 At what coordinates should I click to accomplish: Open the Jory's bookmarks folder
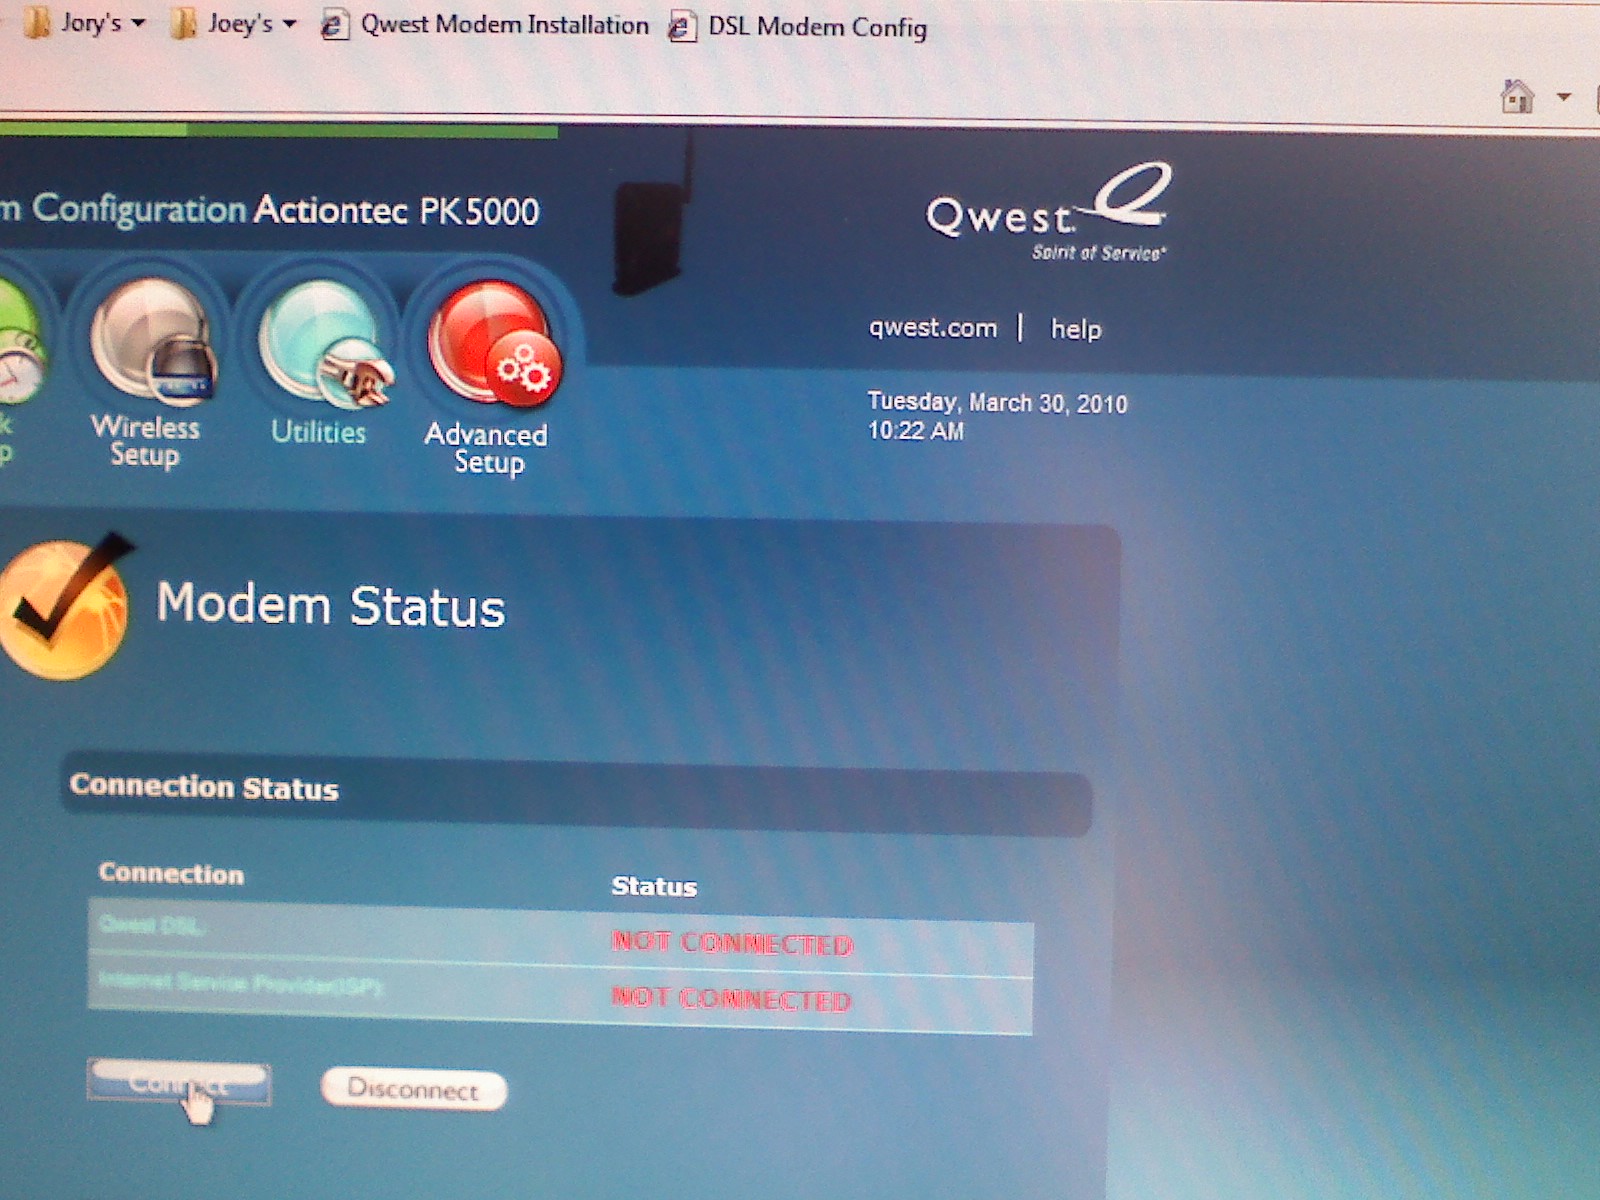pos(84,23)
